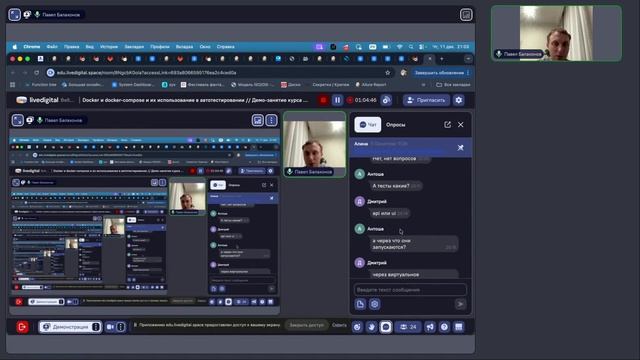Click the grid layout icon at bottom bar end
Image resolution: width=640 pixels, height=360 pixels.
(458, 327)
